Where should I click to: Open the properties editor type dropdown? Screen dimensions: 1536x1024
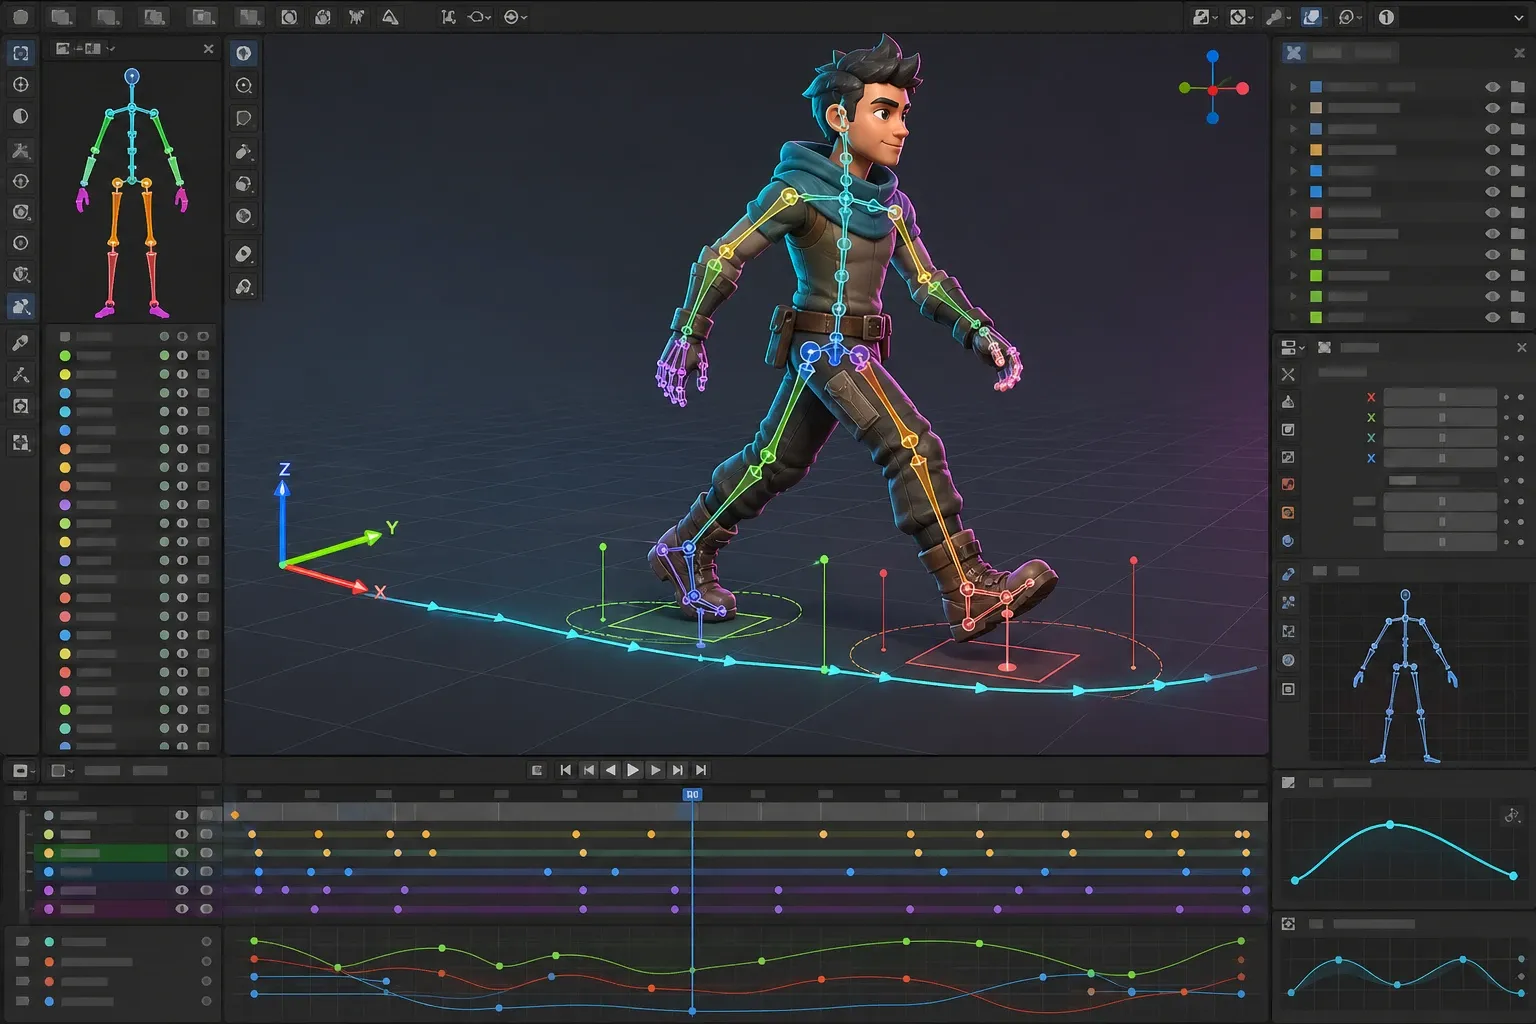[x=1292, y=348]
